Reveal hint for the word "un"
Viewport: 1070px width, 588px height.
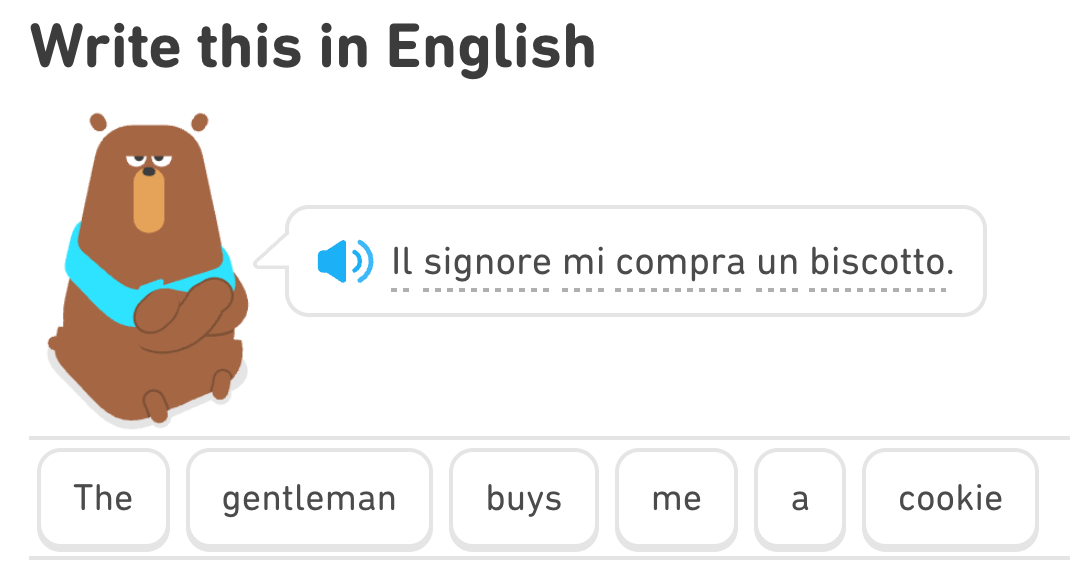point(777,262)
